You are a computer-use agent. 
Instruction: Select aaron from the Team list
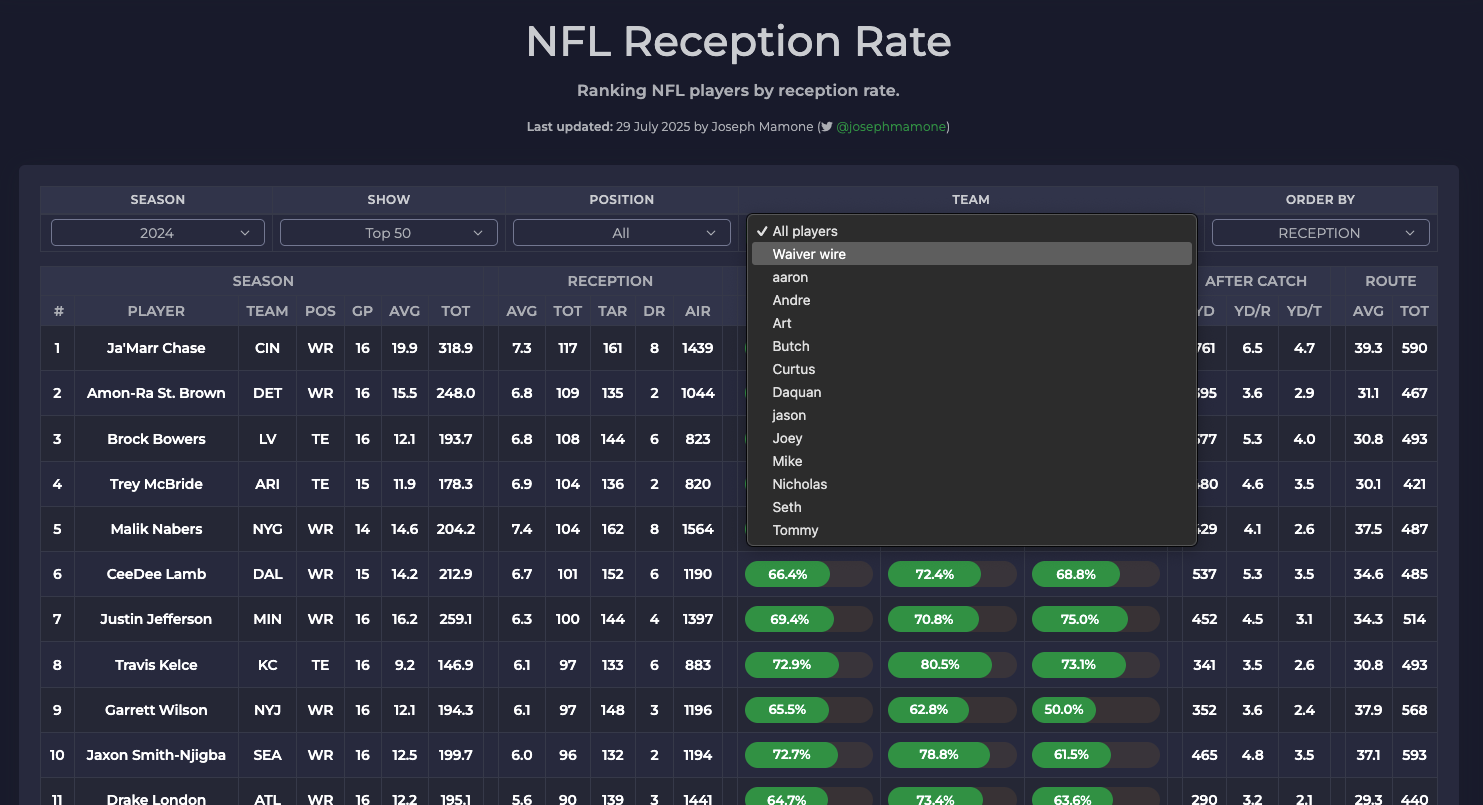971,277
